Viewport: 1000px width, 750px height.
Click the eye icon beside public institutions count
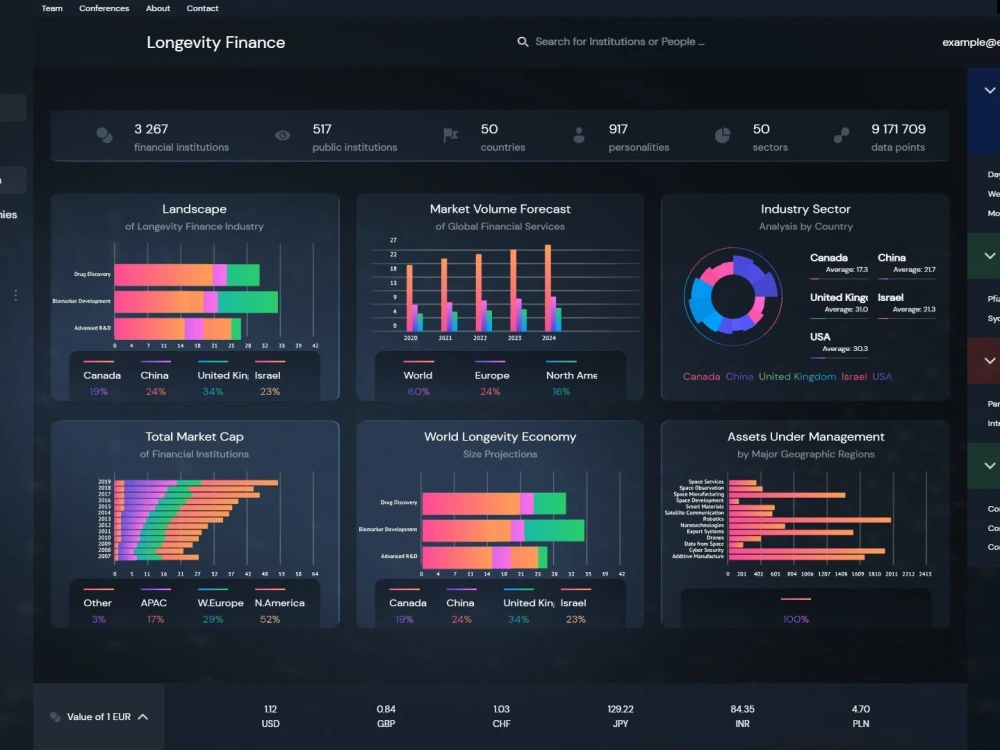[x=283, y=135]
